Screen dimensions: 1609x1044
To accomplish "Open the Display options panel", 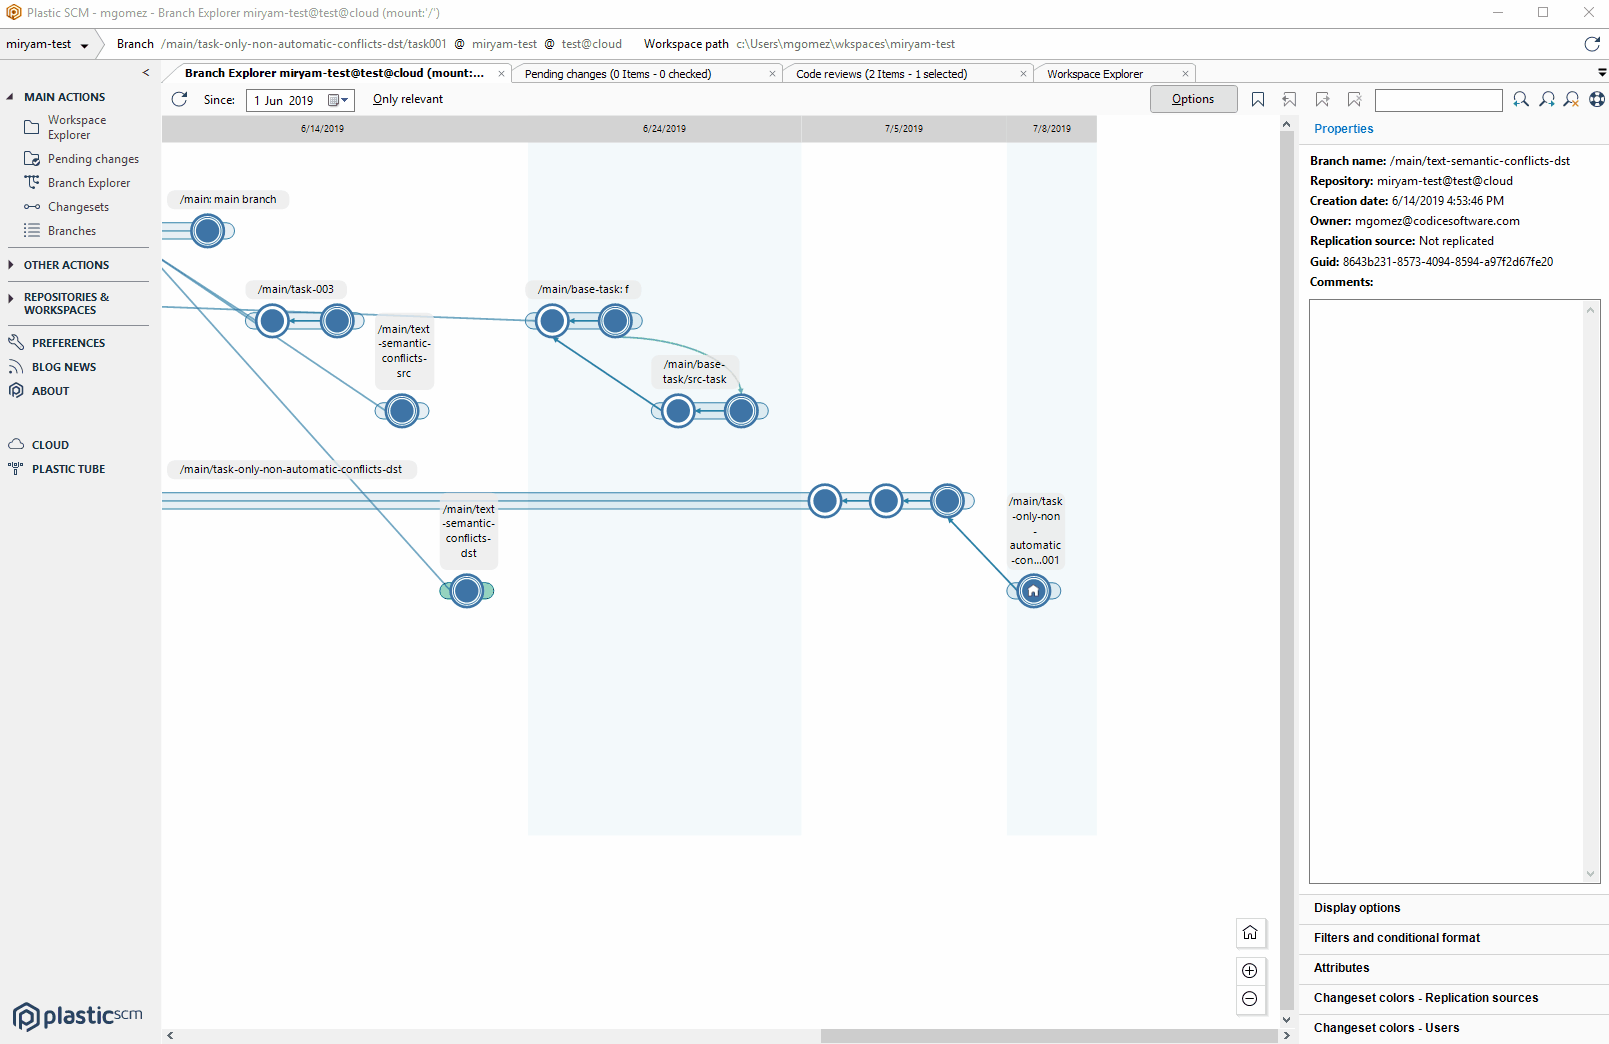I will tap(1356, 908).
